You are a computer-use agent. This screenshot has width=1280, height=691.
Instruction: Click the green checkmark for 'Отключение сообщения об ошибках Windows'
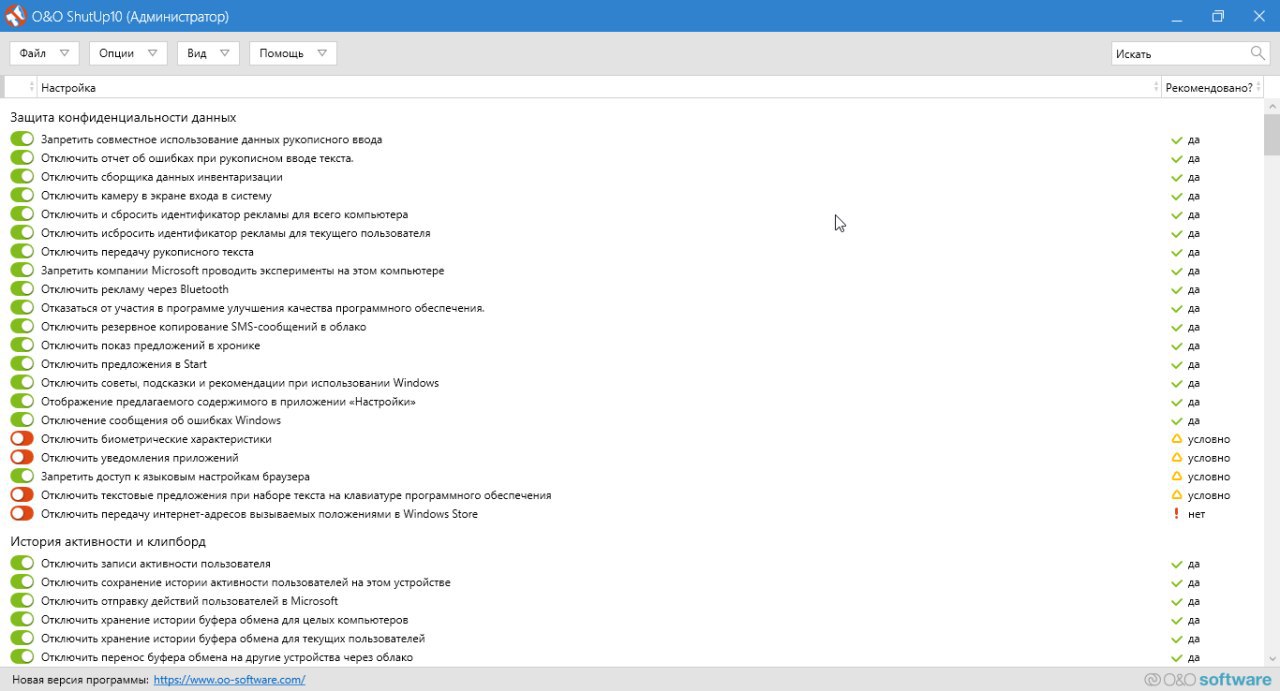(x=1177, y=421)
